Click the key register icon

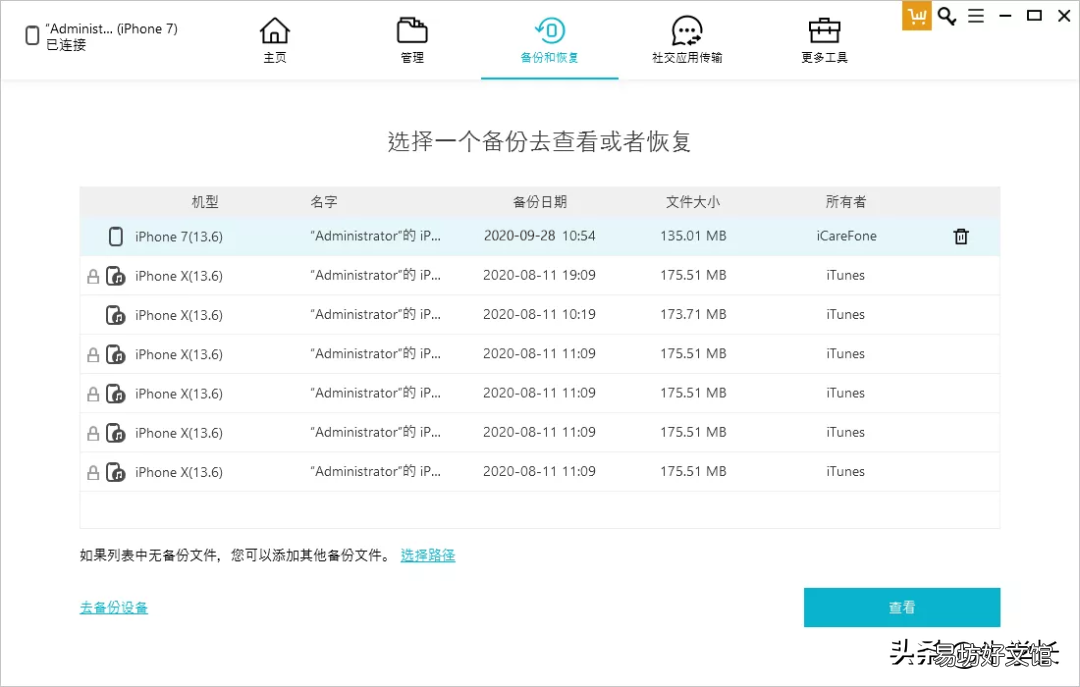coord(947,16)
